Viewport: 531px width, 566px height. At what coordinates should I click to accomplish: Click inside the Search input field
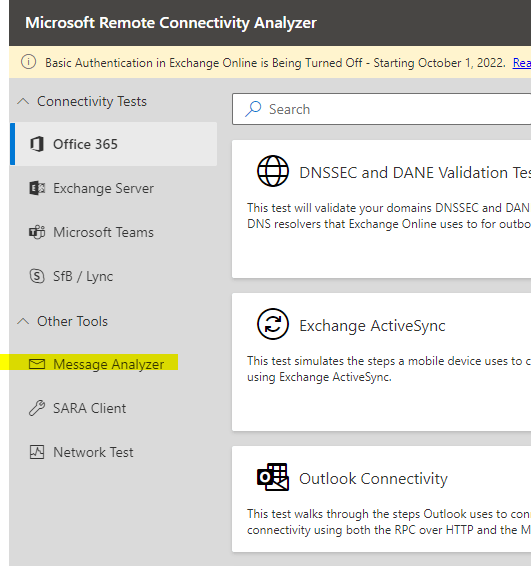pos(382,109)
